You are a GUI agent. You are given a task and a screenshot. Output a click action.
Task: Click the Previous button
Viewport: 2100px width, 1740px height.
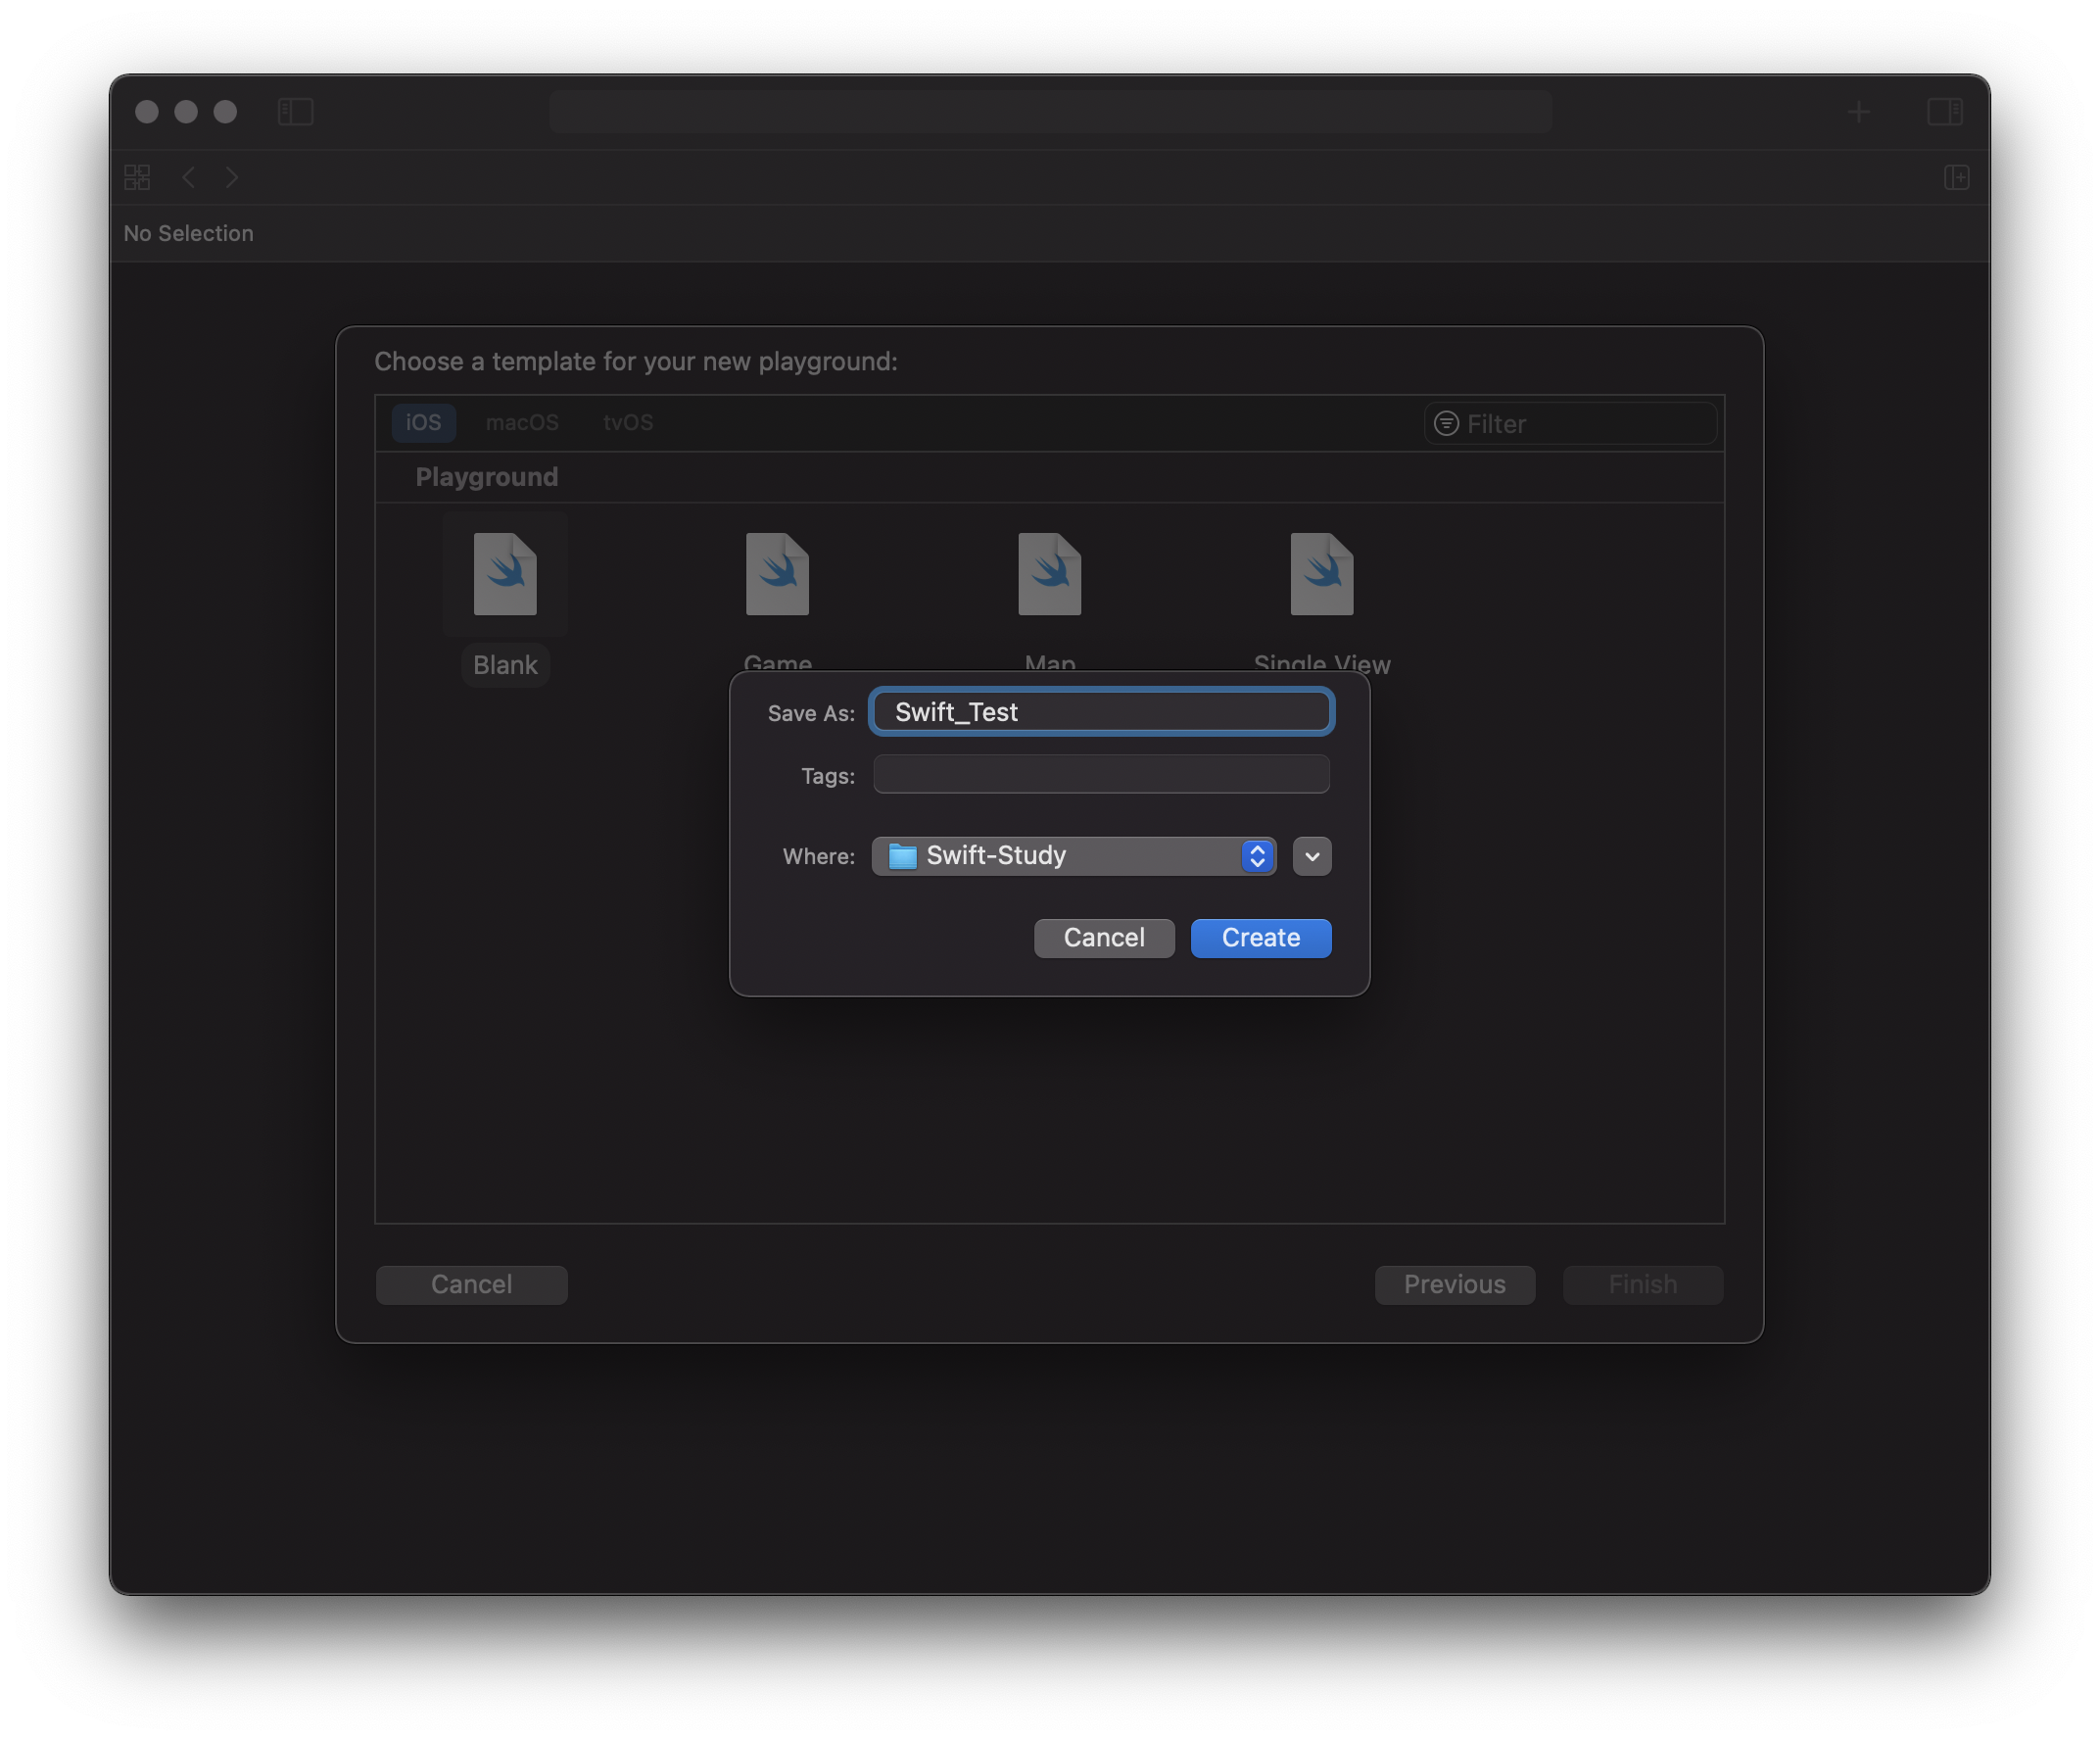(x=1454, y=1285)
